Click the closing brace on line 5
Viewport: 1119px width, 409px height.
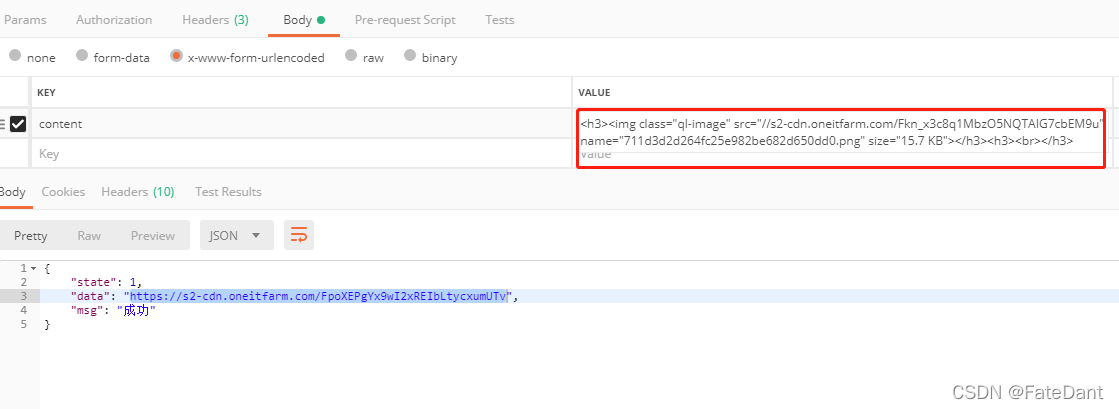[x=47, y=325]
